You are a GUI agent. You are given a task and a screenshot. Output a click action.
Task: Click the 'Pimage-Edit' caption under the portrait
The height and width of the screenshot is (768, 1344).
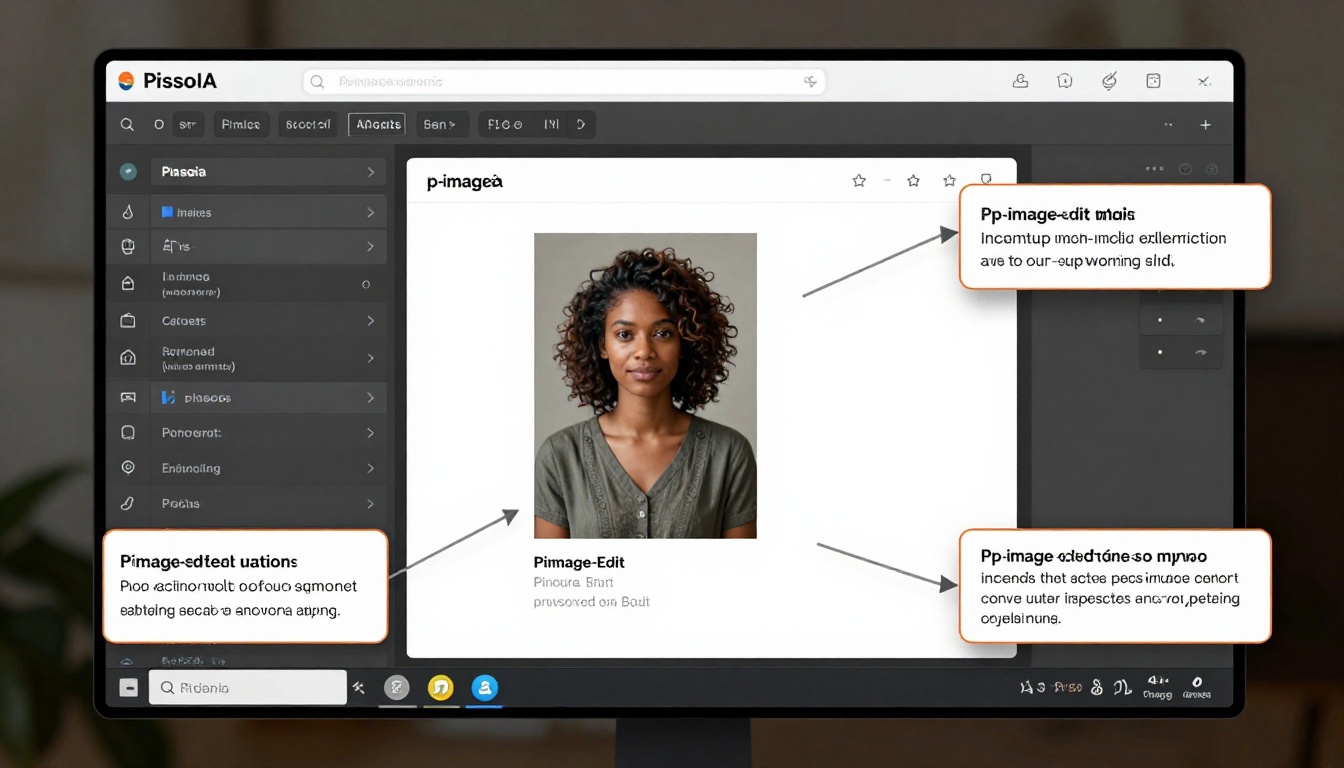(x=580, y=562)
